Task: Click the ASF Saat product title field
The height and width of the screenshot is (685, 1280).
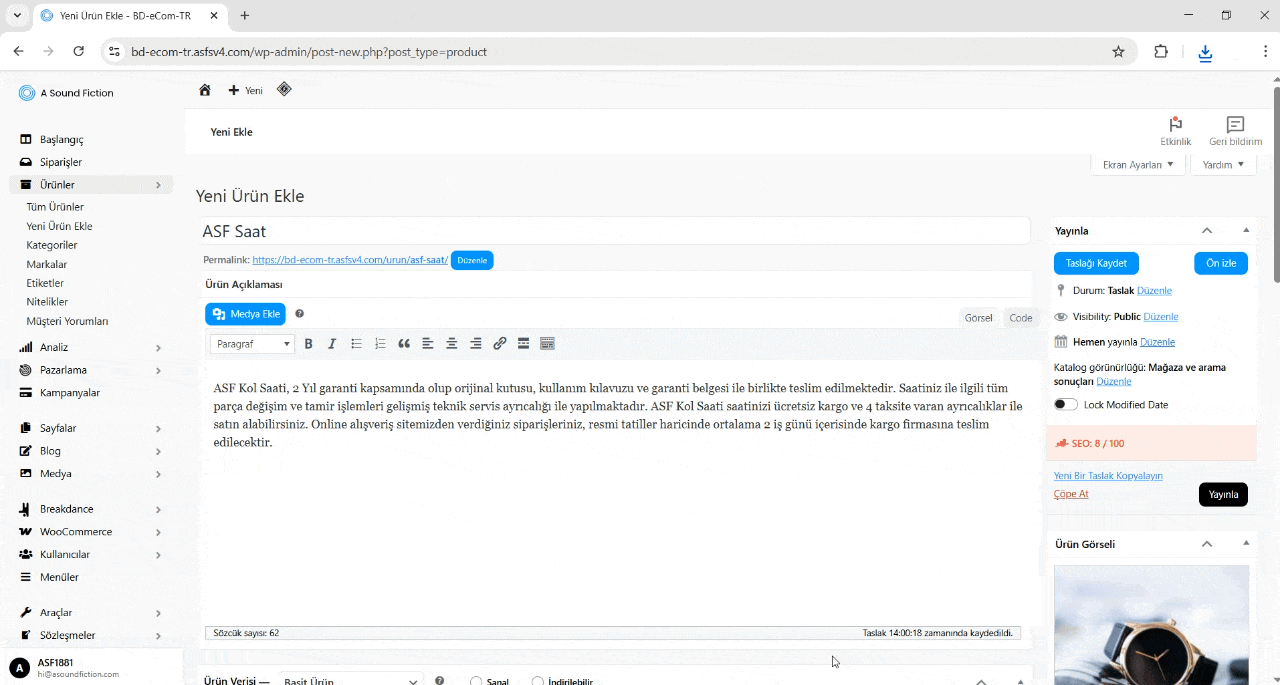Action: pyautogui.click(x=615, y=231)
